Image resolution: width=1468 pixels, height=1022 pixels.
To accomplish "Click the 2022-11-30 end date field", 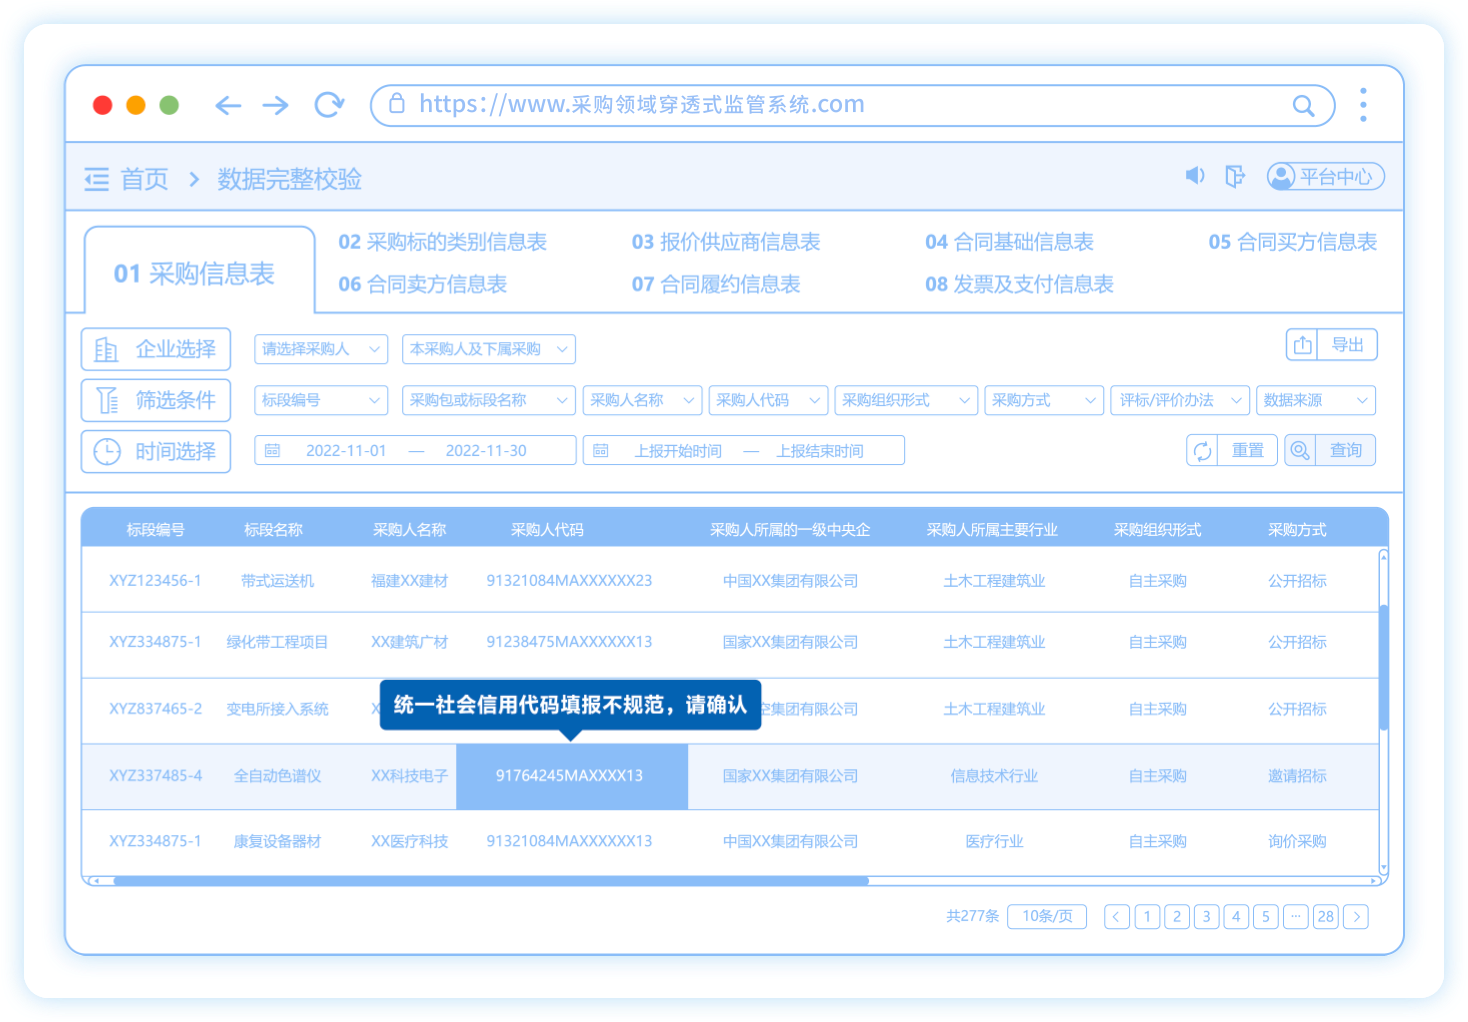I will 486,451.
